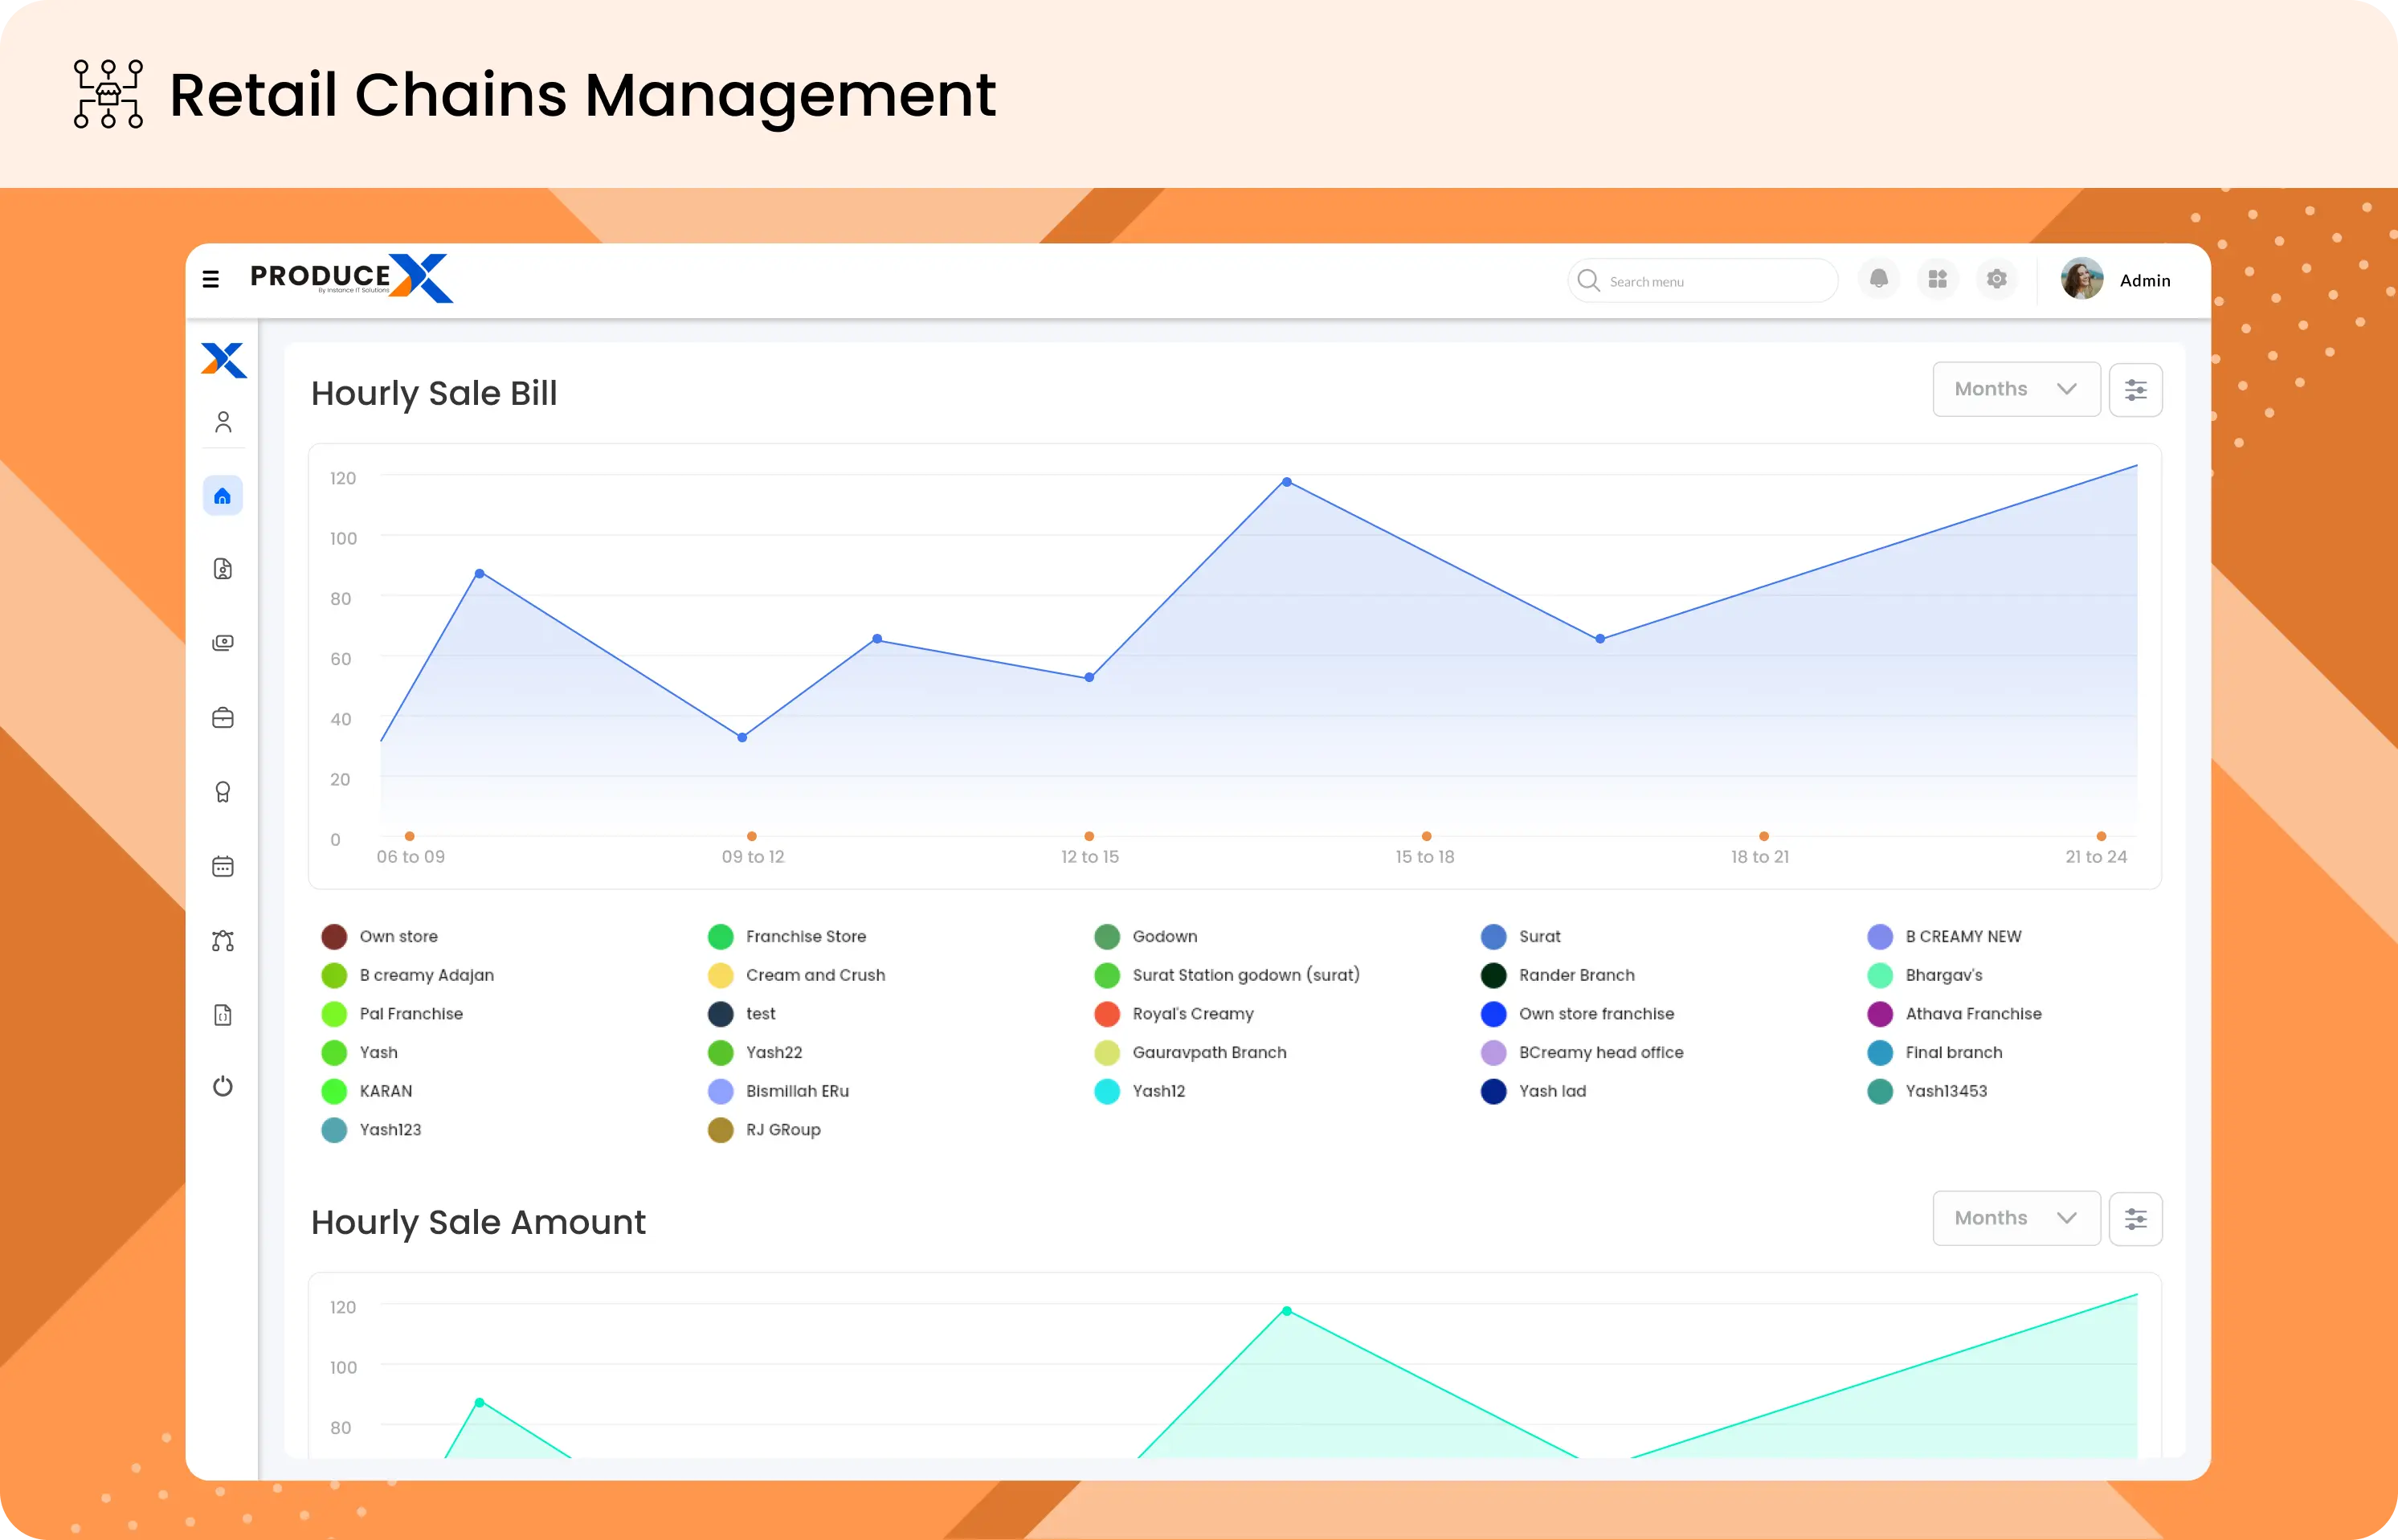Focus the Search menu field

(x=1702, y=280)
